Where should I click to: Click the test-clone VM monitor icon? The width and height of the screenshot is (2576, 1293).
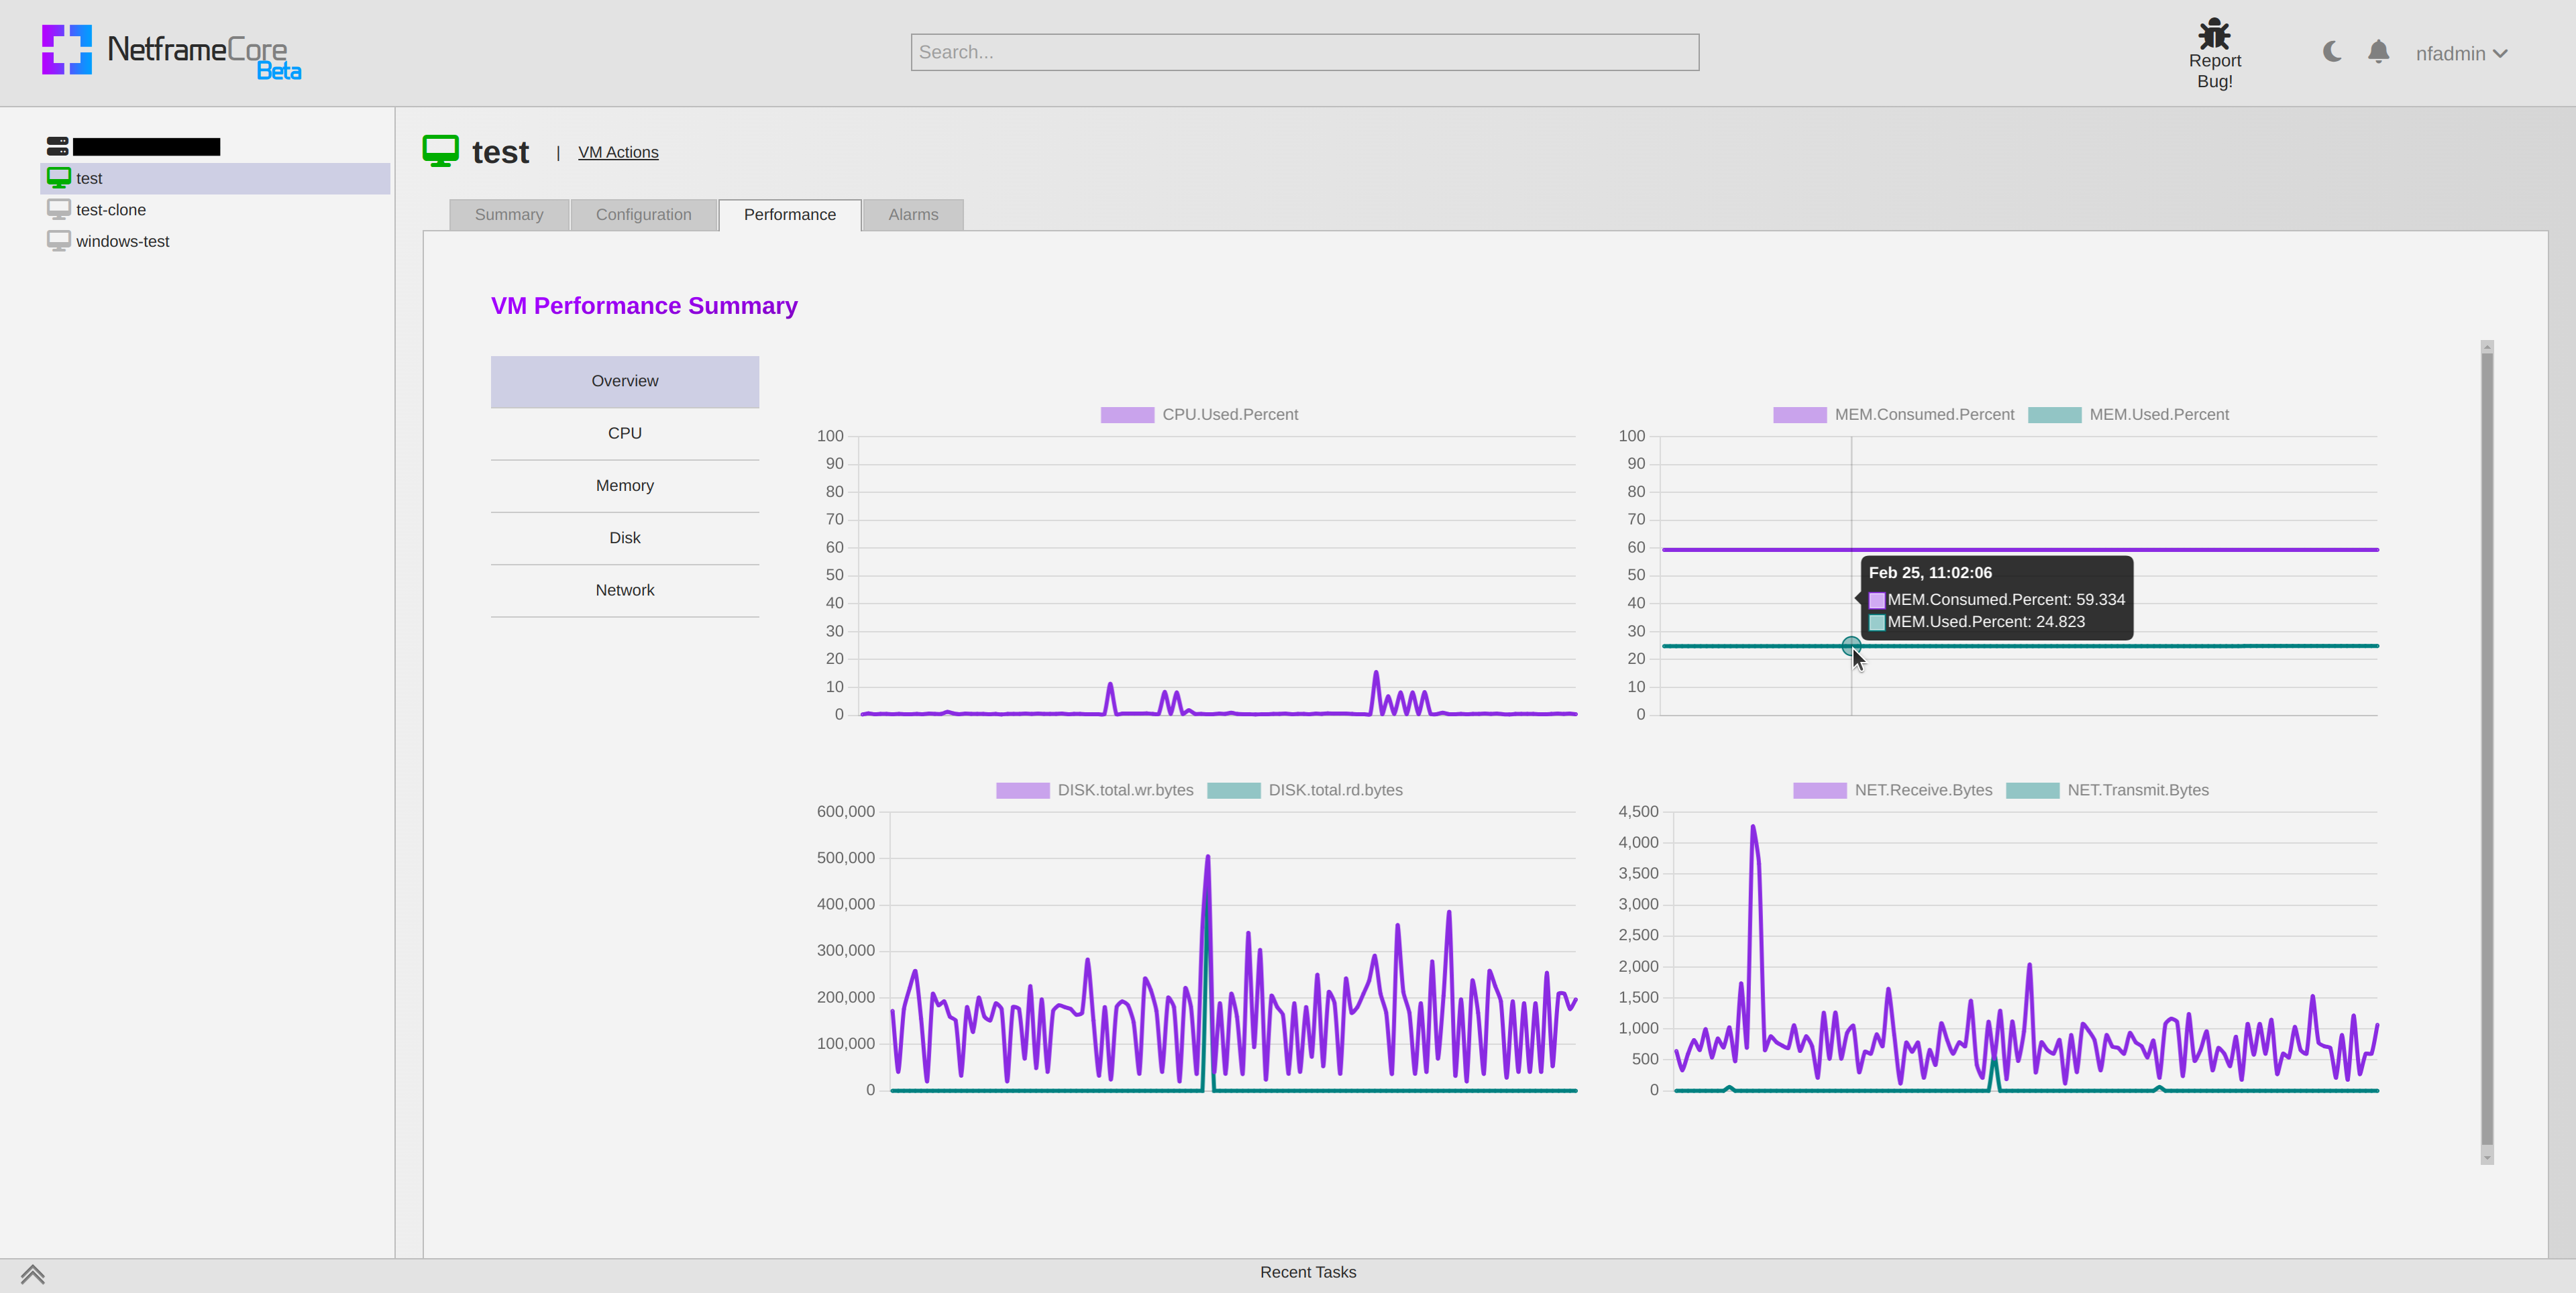[x=59, y=210]
